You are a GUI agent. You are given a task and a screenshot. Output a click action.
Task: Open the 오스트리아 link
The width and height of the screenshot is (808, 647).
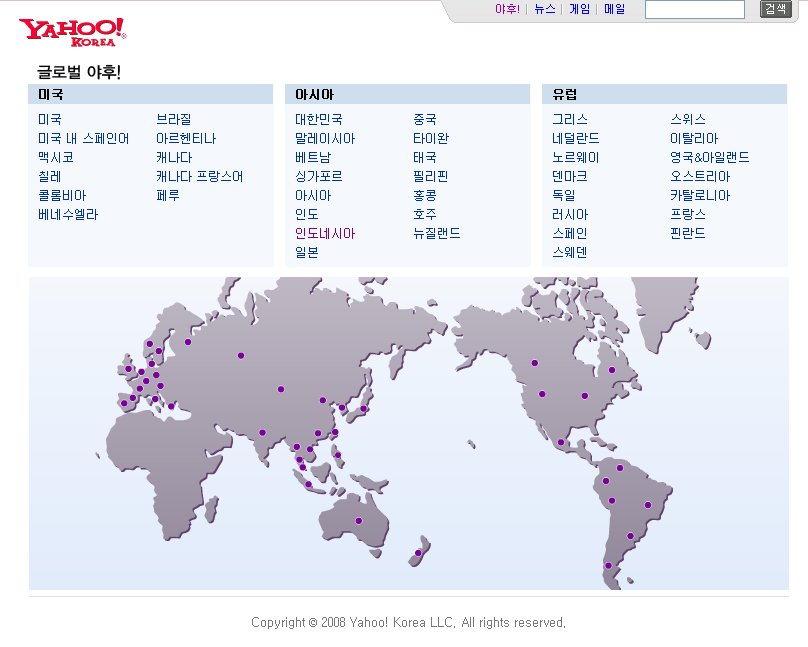coord(700,177)
